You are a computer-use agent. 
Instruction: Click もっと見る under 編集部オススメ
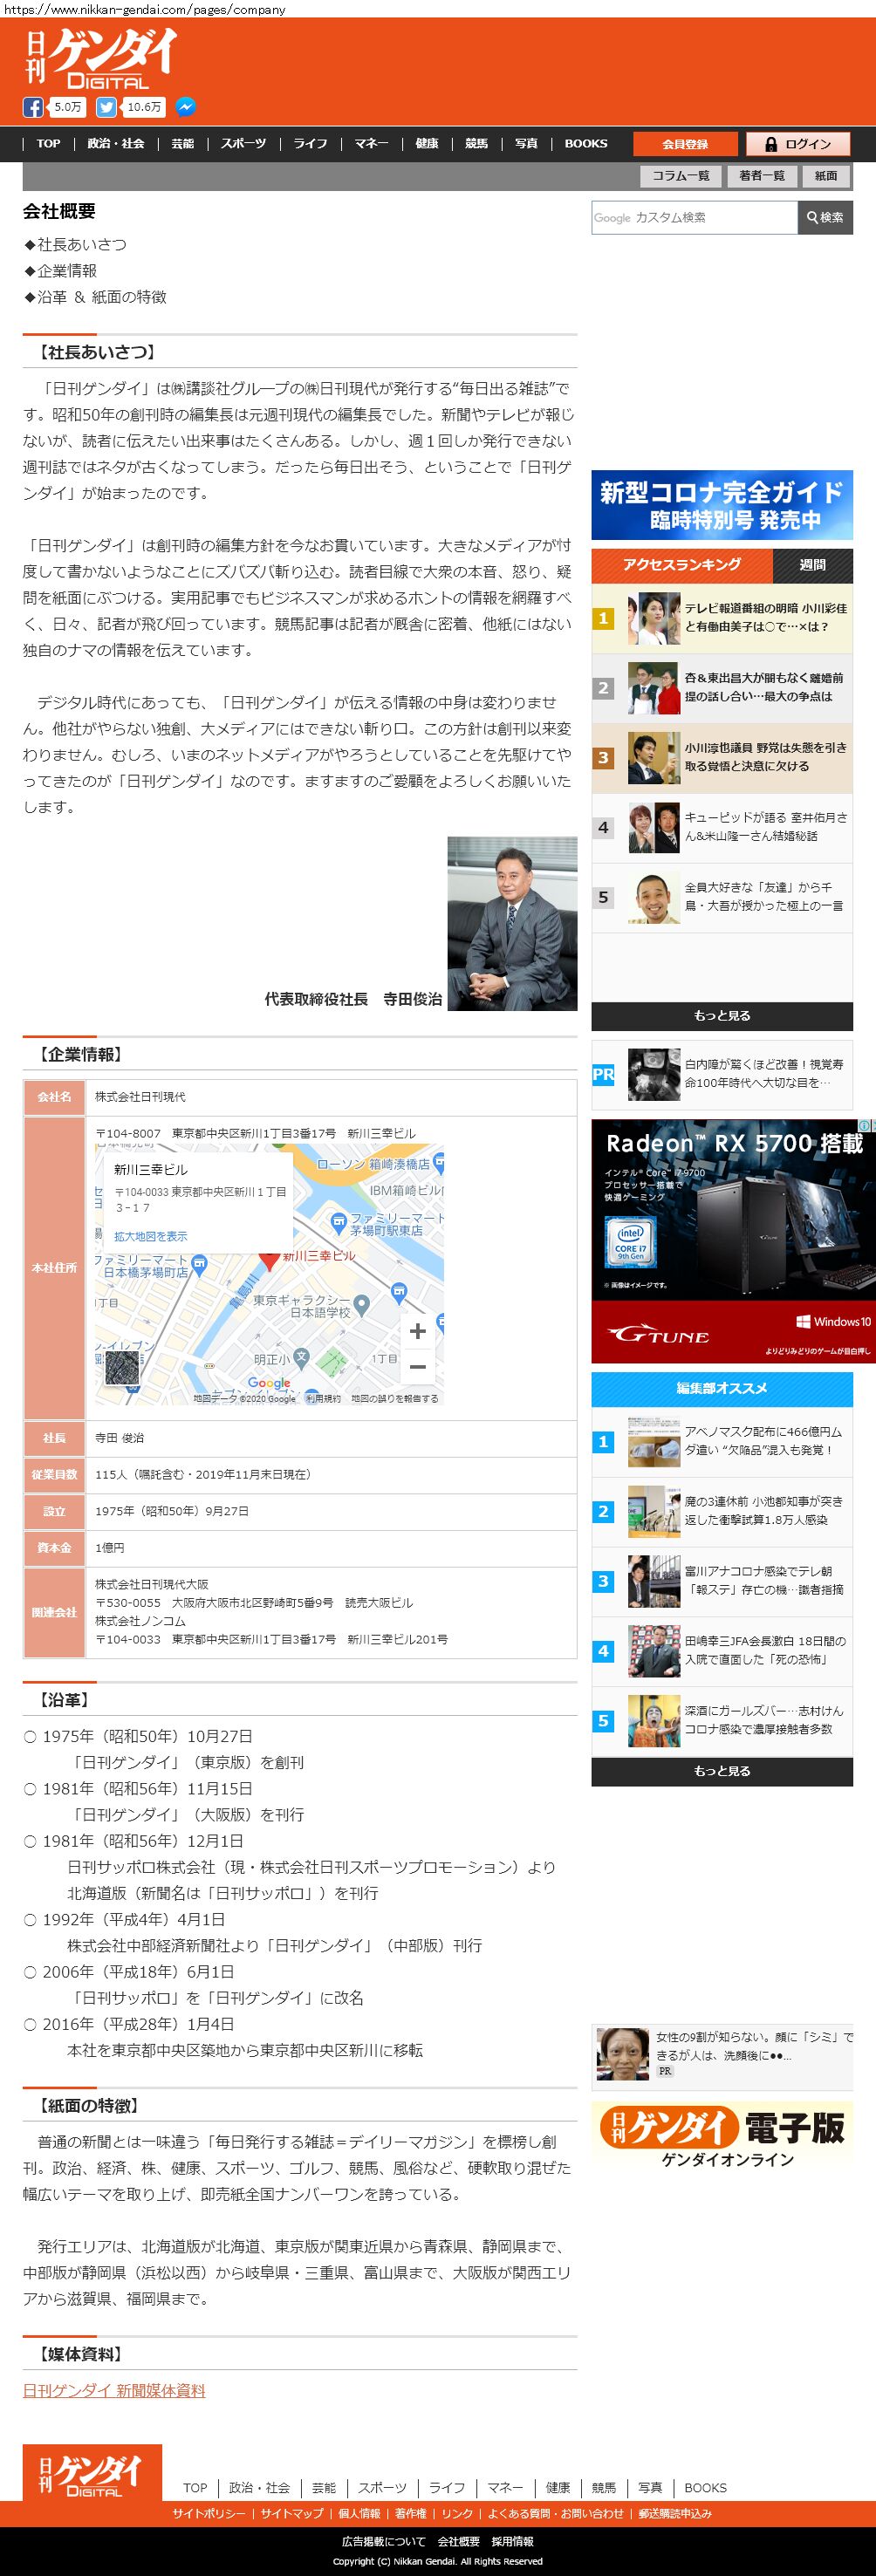(722, 1771)
